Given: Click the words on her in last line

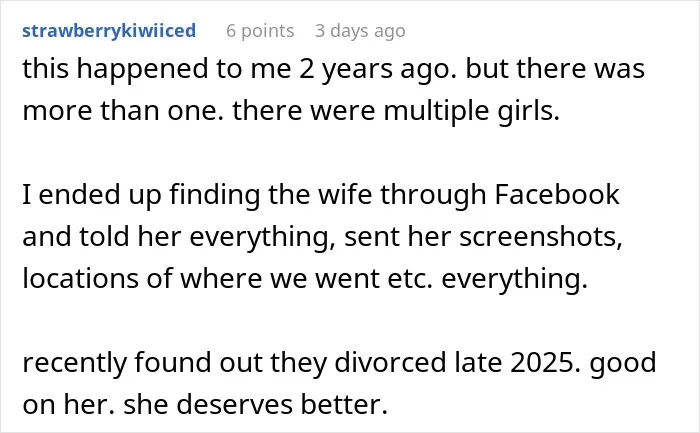Looking at the screenshot, I should pyautogui.click(x=69, y=404).
